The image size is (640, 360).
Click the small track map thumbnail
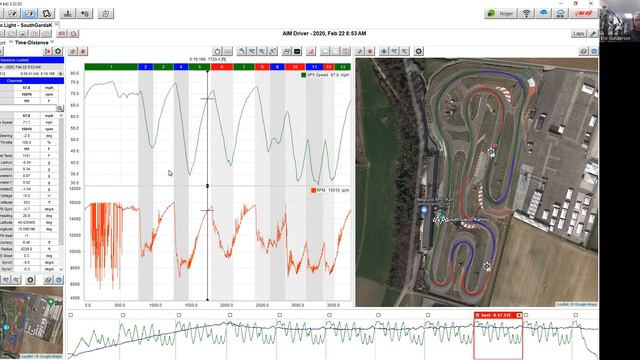point(31,322)
